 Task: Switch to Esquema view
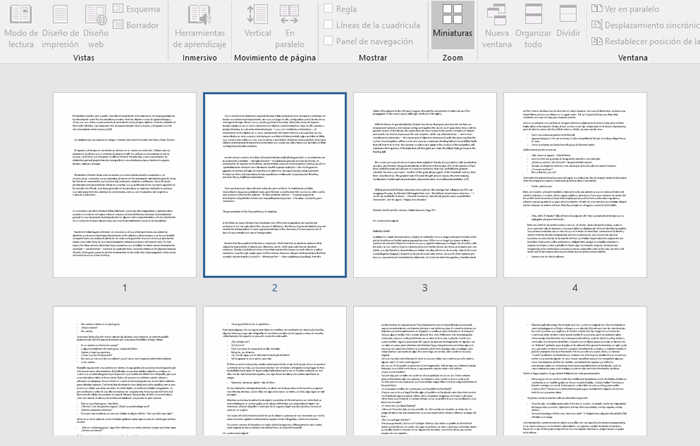[141, 9]
